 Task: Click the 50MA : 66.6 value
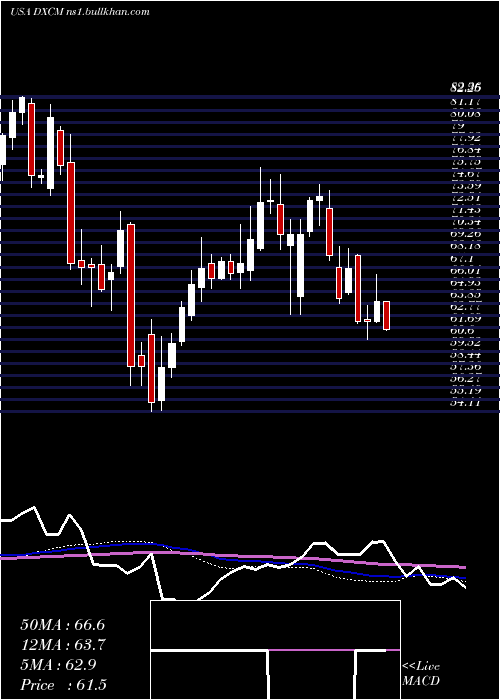62,624
